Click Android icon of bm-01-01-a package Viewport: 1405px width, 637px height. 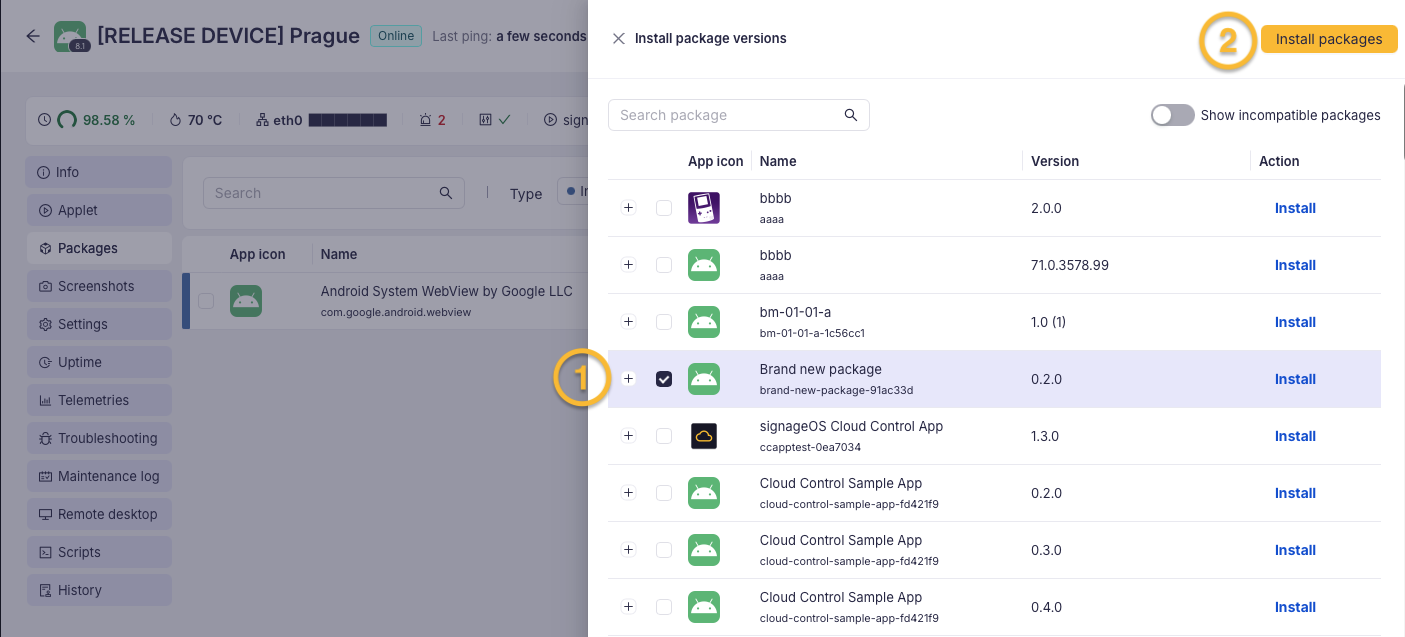coord(704,322)
